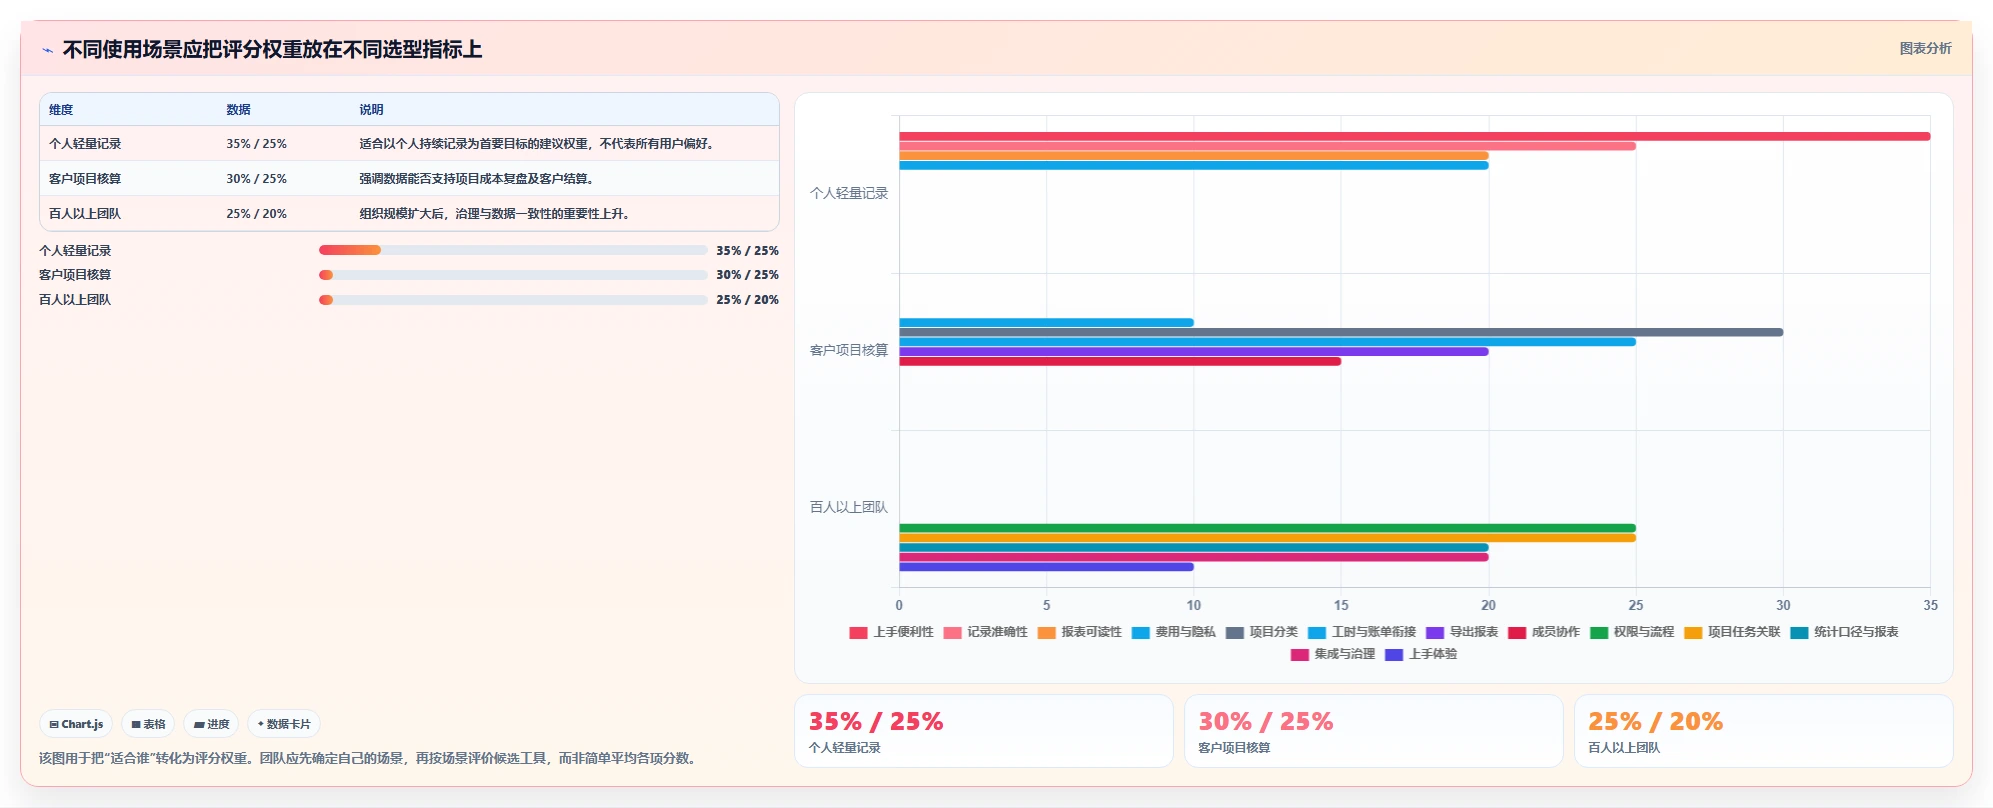Toggle 成员协作 legend item

click(x=1544, y=632)
